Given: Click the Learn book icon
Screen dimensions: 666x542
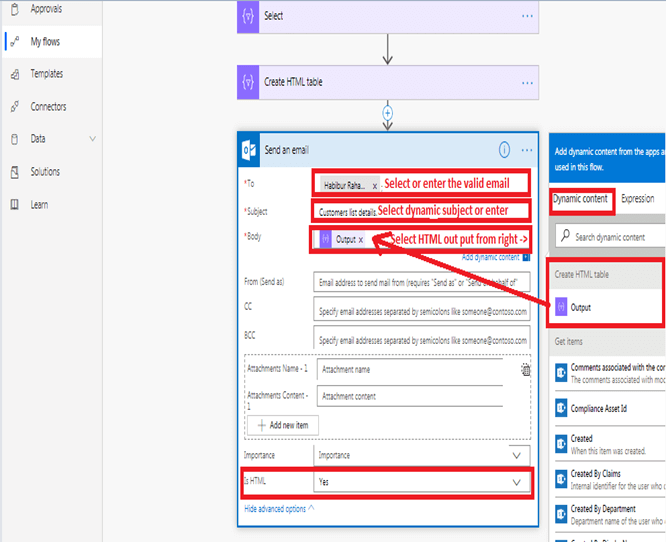Looking at the screenshot, I should pyautogui.click(x=15, y=205).
